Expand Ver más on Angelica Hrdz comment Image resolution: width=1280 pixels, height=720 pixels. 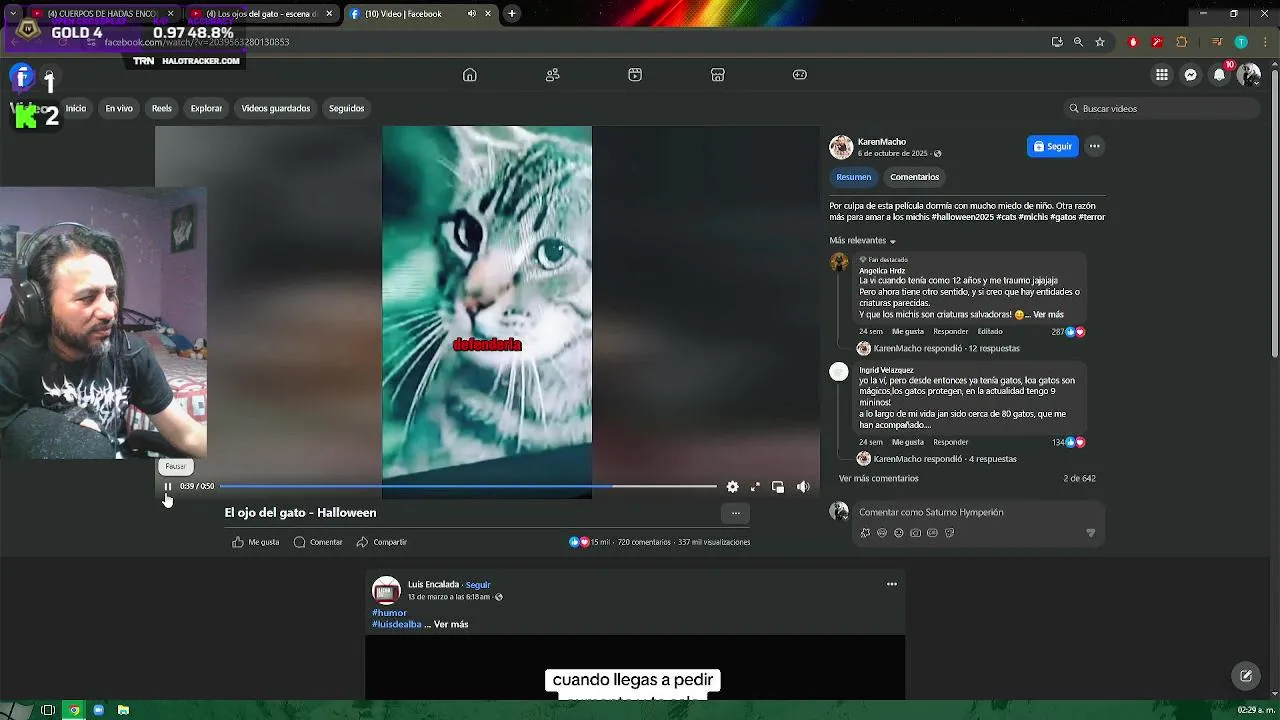[1049, 315]
